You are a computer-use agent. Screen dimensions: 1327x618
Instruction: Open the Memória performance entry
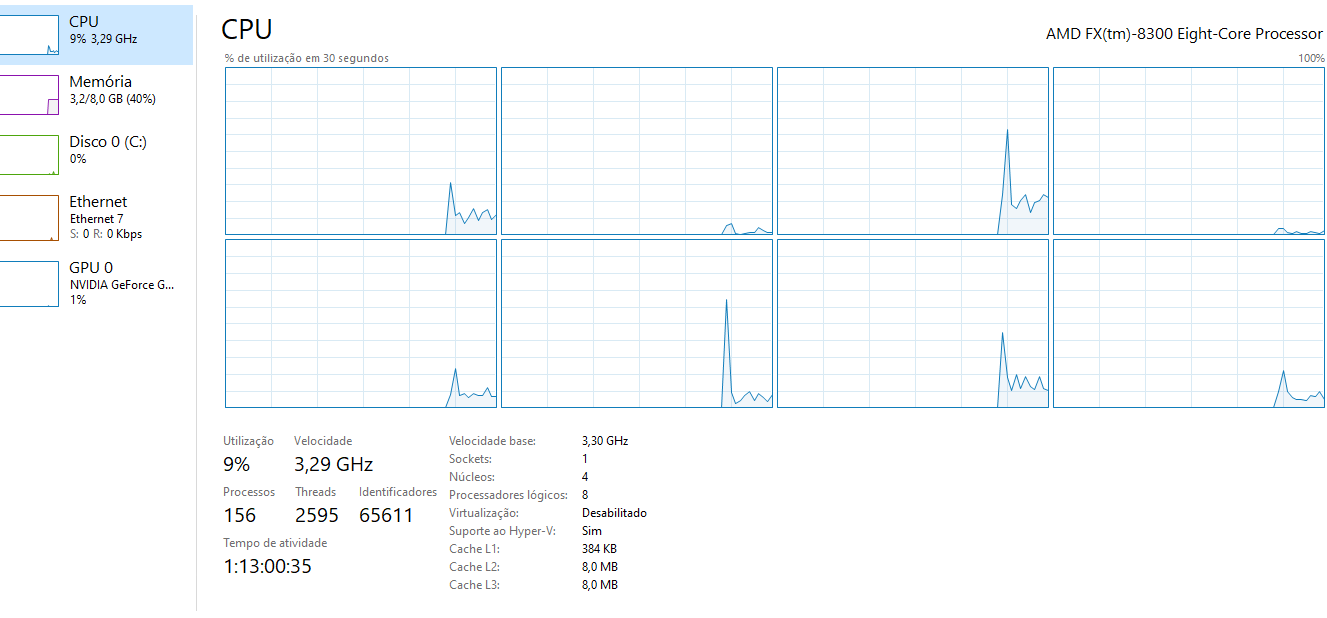tap(96, 95)
